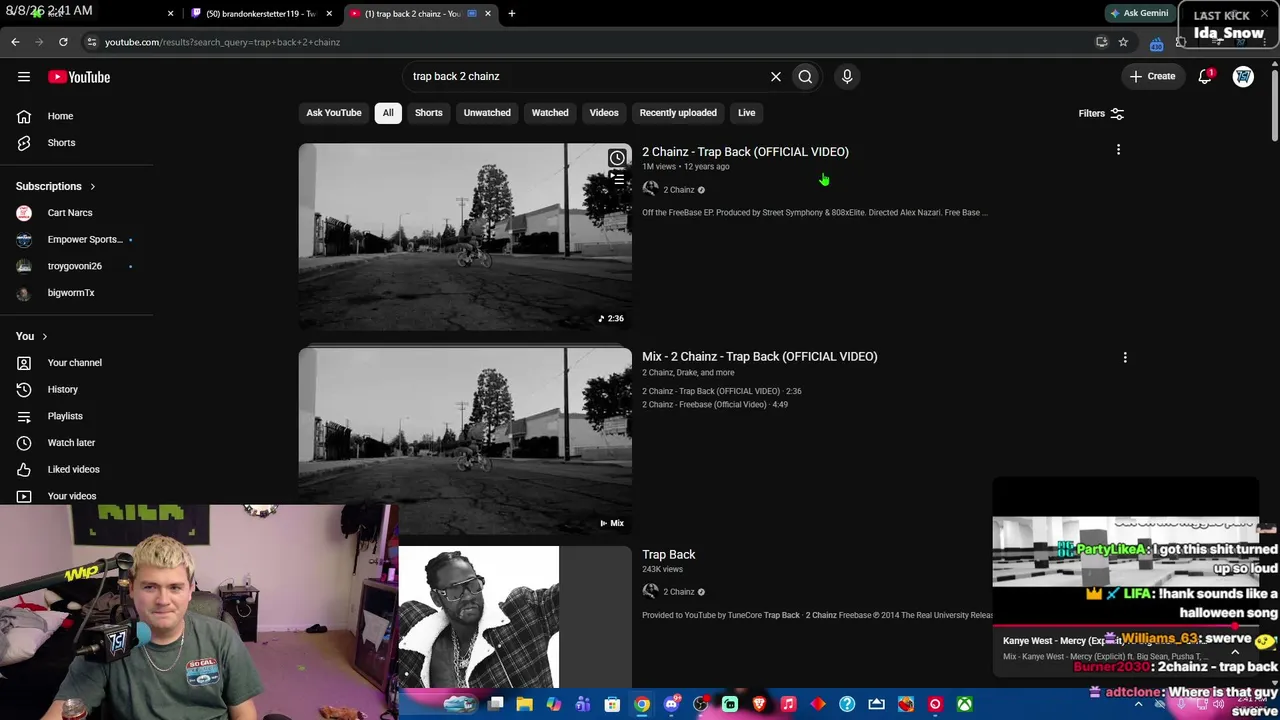The image size is (1280, 720).
Task: Show hidden system tray icons
Action: [1138, 704]
